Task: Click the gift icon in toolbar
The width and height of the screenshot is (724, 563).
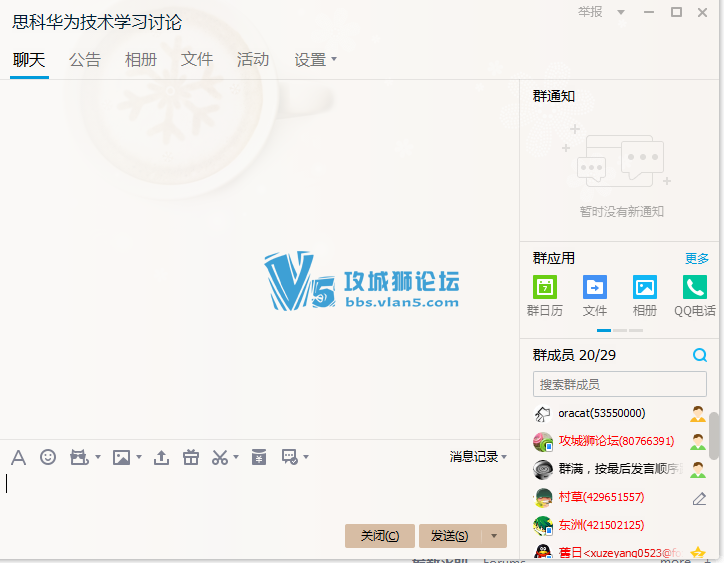Action: click(x=191, y=457)
